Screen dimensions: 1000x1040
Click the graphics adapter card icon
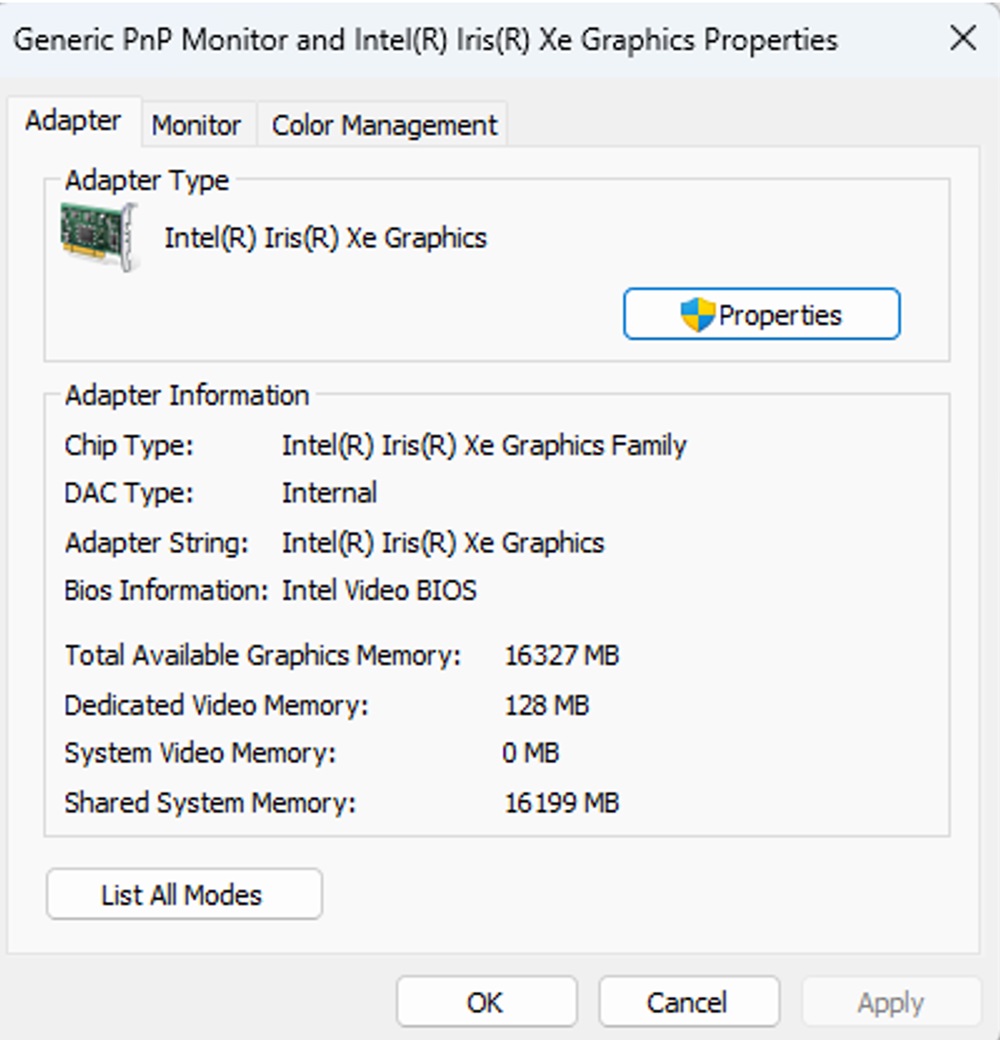(97, 234)
